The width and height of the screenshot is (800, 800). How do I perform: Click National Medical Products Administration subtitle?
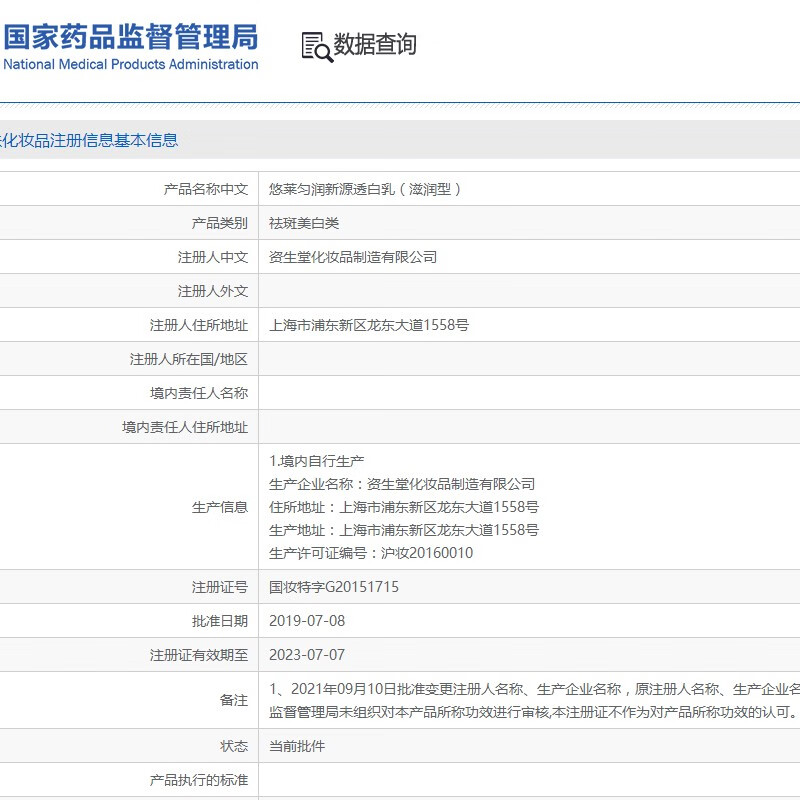click(x=131, y=64)
